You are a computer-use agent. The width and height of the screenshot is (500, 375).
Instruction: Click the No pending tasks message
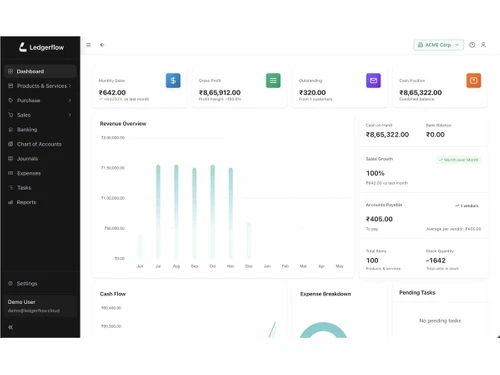point(440,321)
